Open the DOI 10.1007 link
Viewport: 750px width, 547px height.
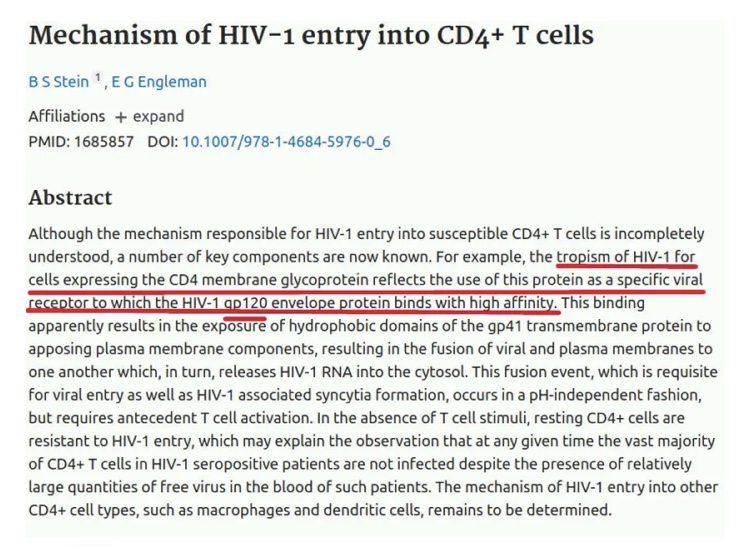click(x=286, y=141)
